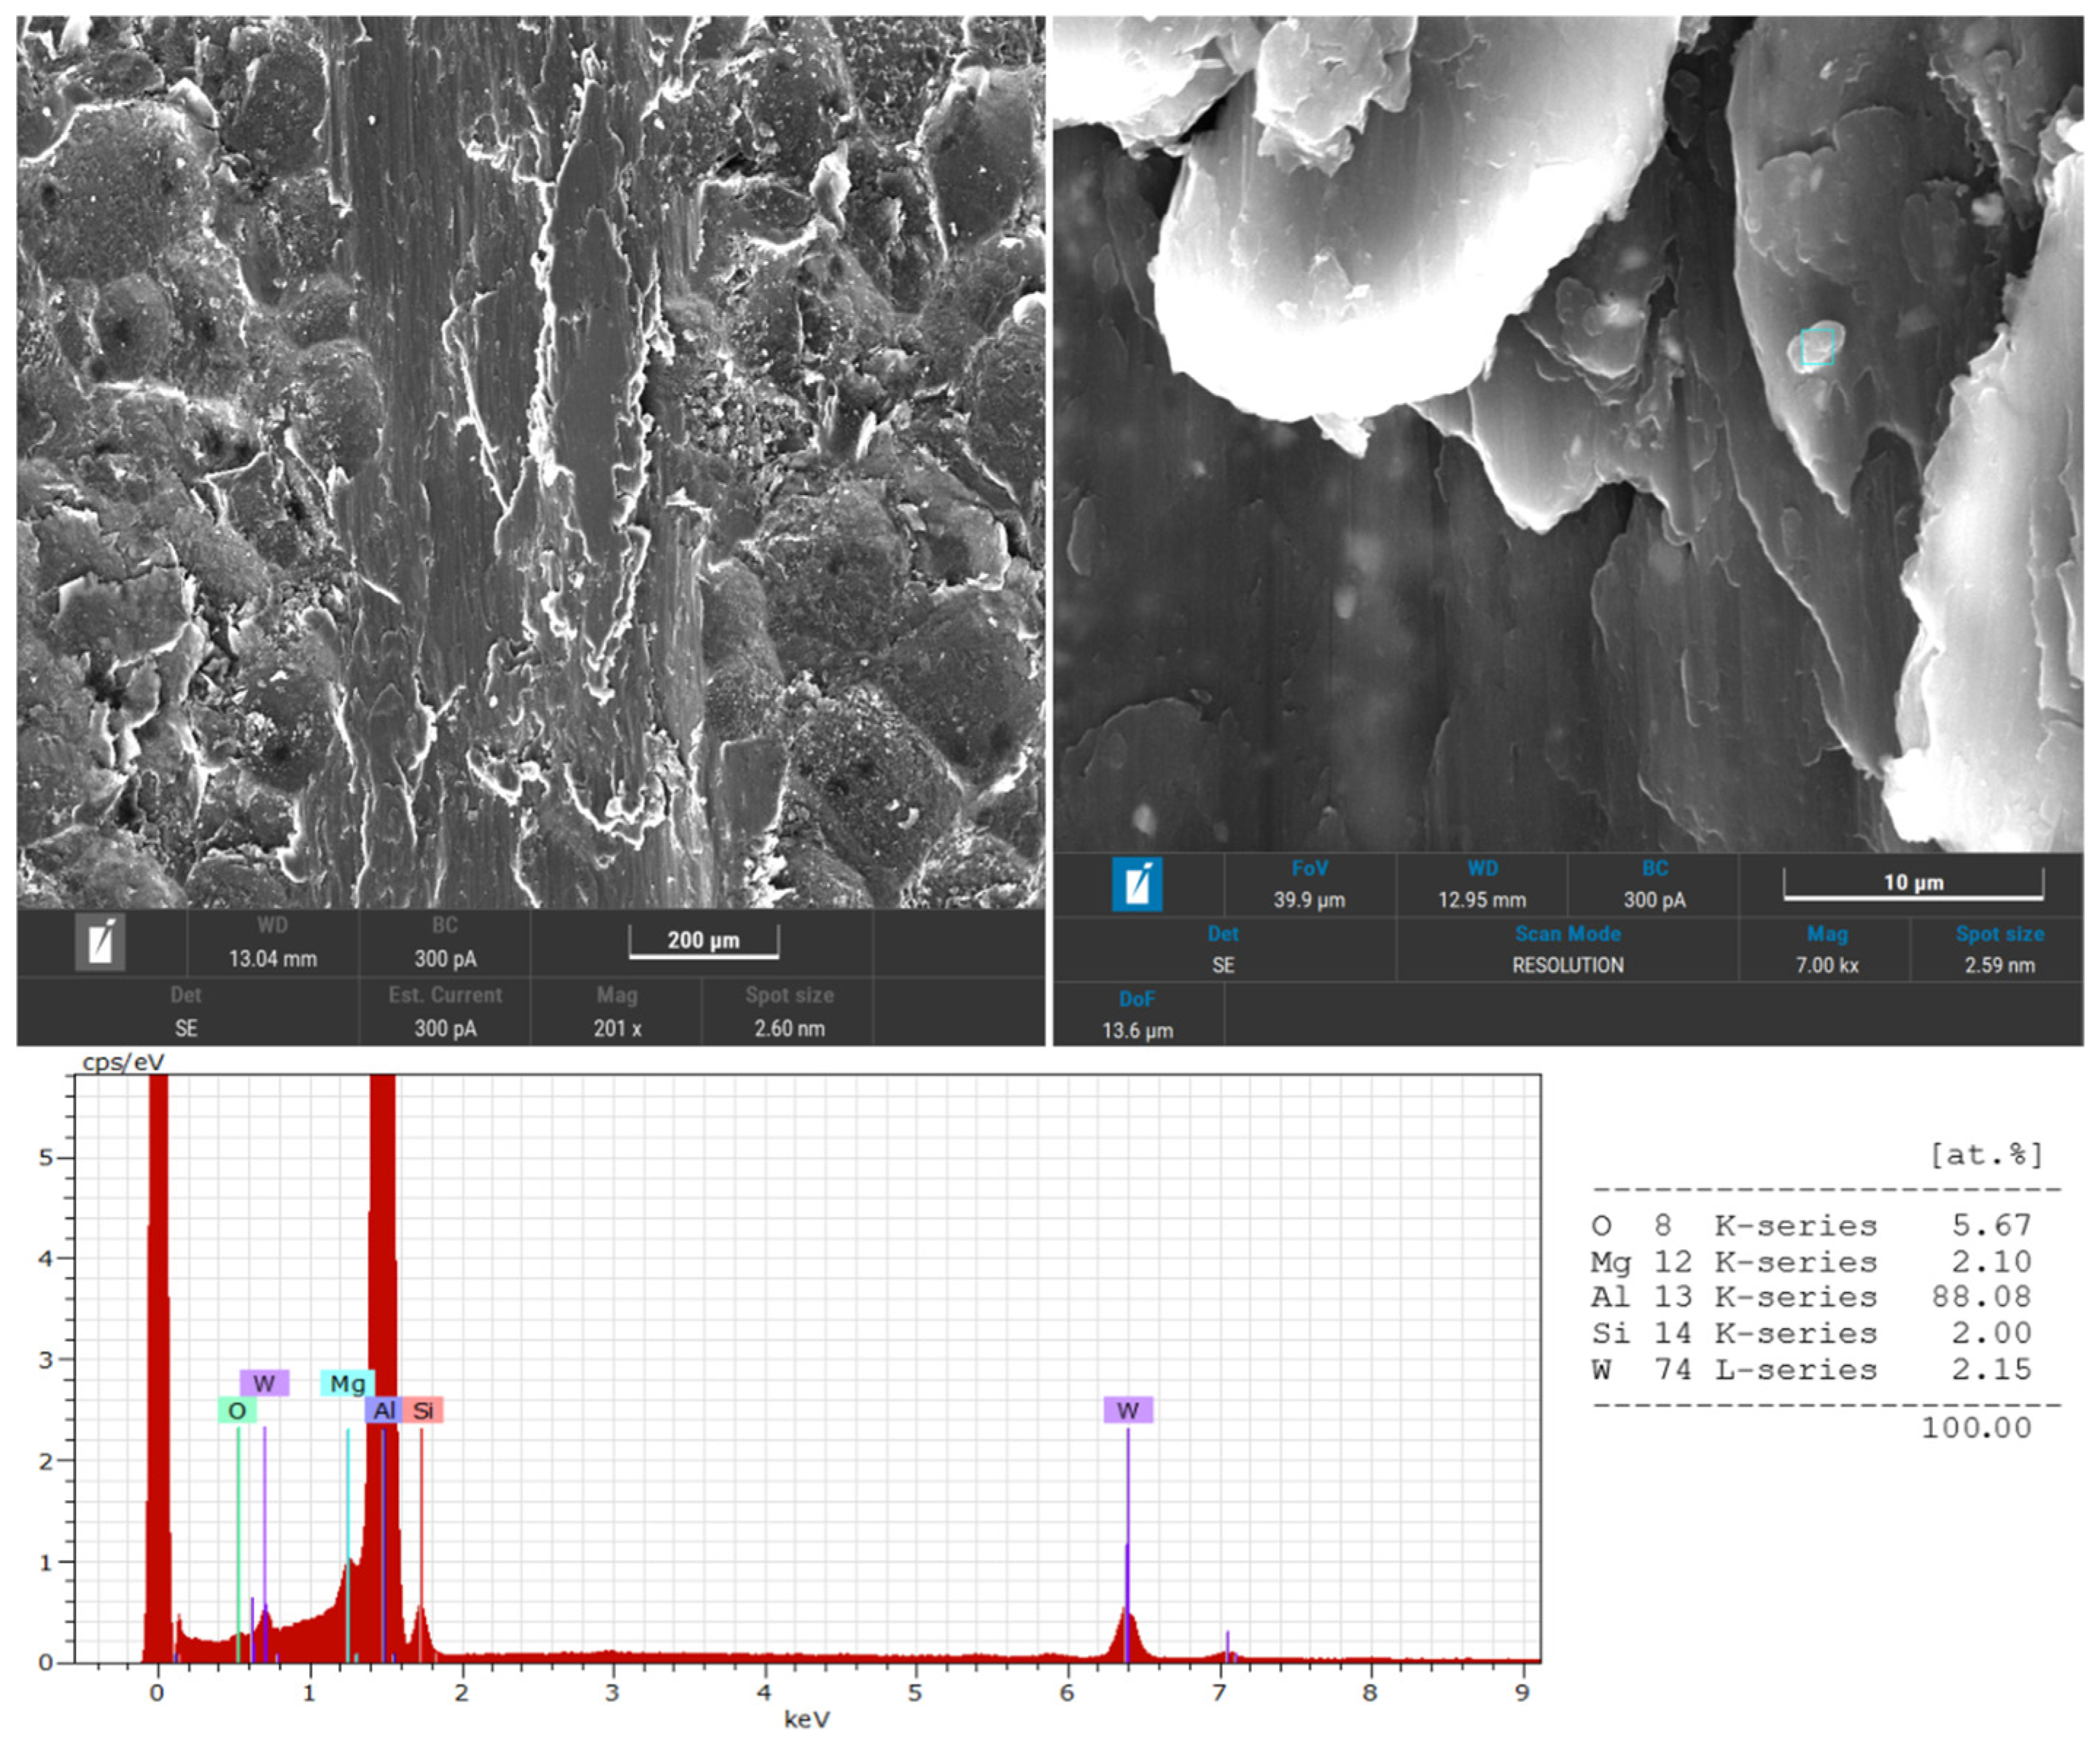The height and width of the screenshot is (1748, 2100).
Task: Click the DoF 13.6 µm readout
Action: click(1137, 1030)
